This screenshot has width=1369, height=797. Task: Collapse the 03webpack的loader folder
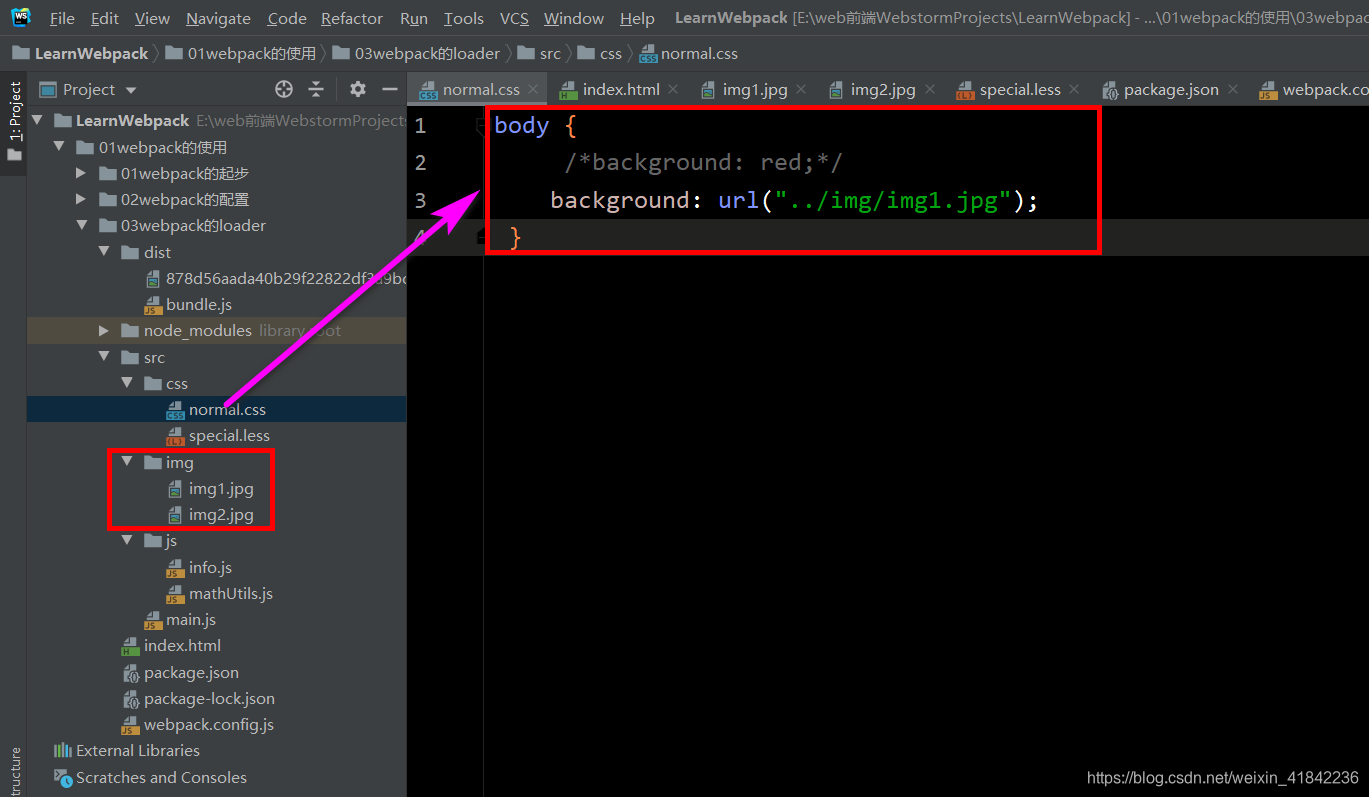coord(82,225)
